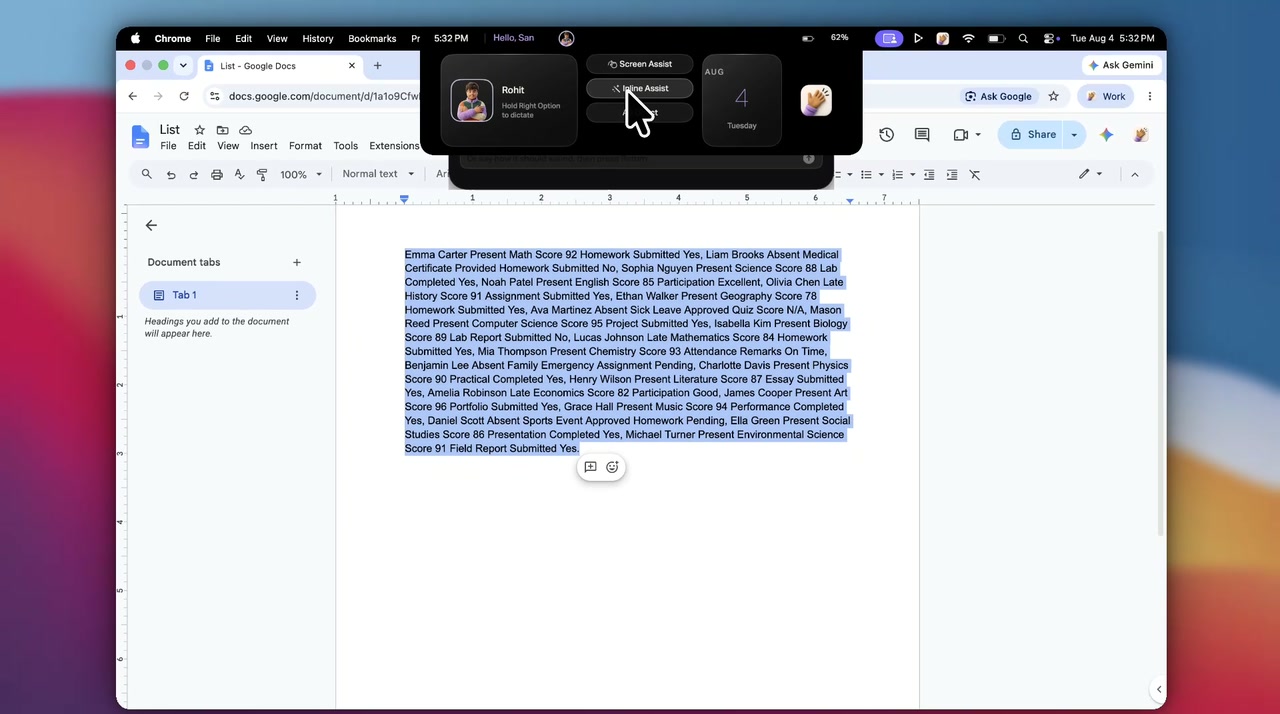Click the Inline Assist button
The image size is (1280, 714).
click(640, 88)
